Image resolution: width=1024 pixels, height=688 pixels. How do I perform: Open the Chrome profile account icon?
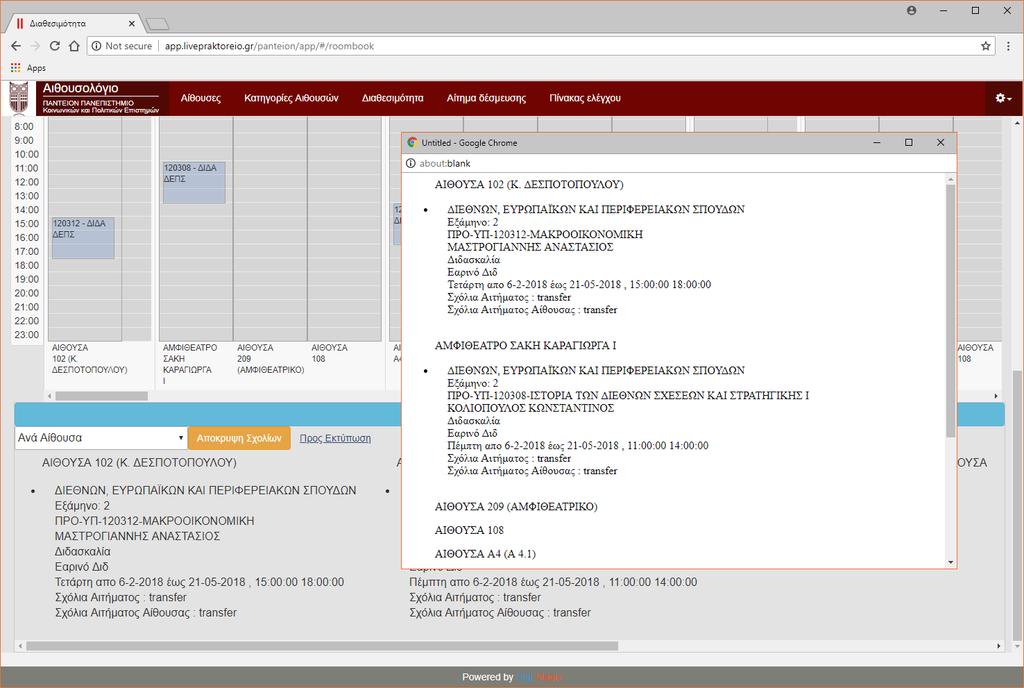pos(912,10)
